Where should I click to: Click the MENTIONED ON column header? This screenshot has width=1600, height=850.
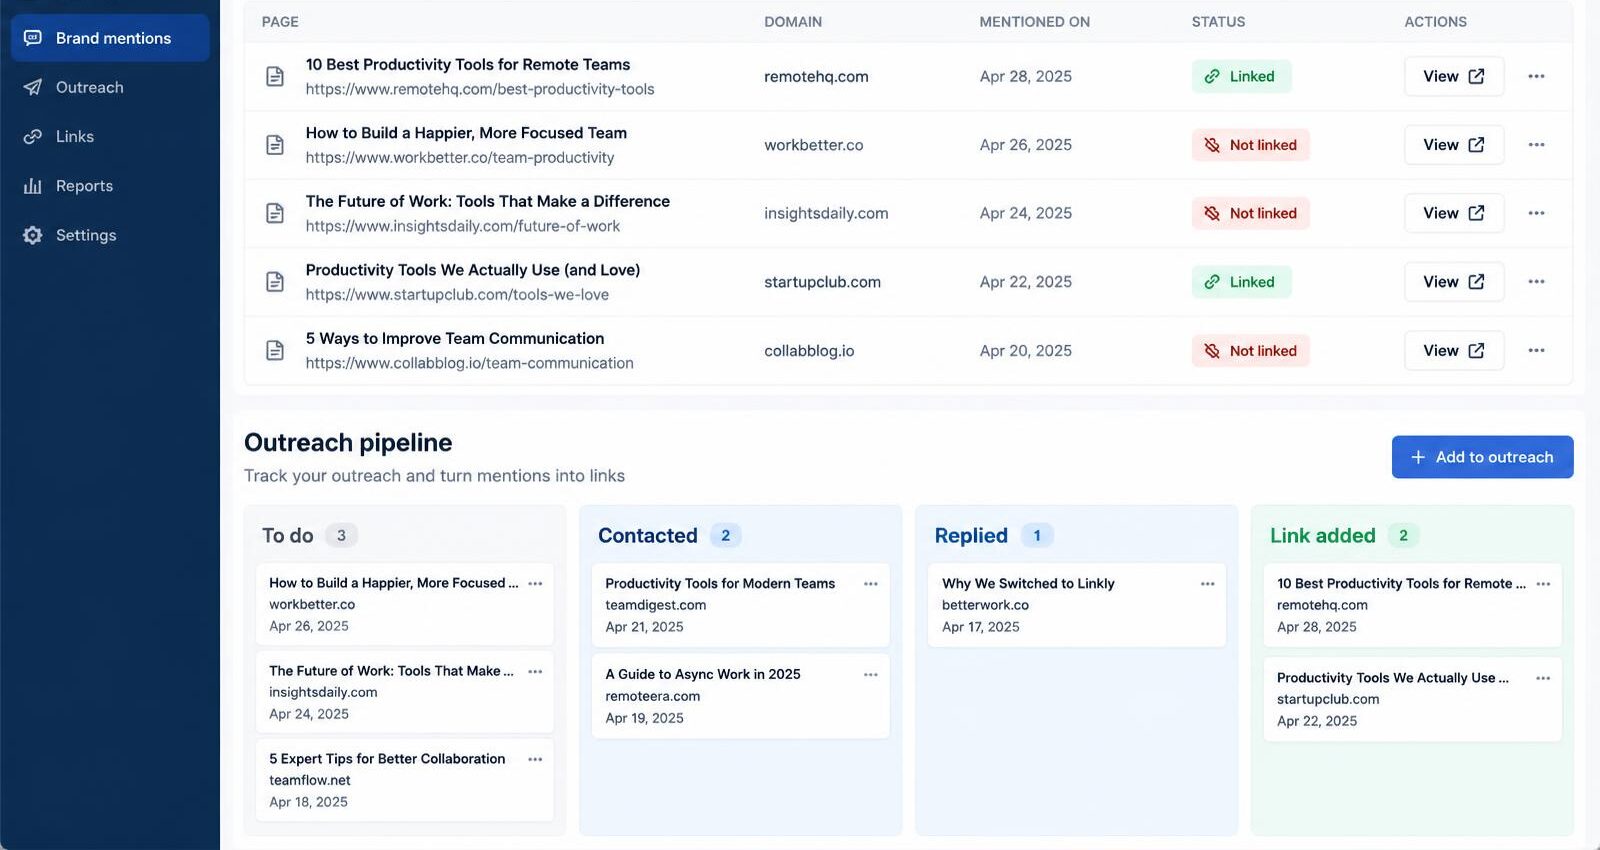coord(1034,21)
